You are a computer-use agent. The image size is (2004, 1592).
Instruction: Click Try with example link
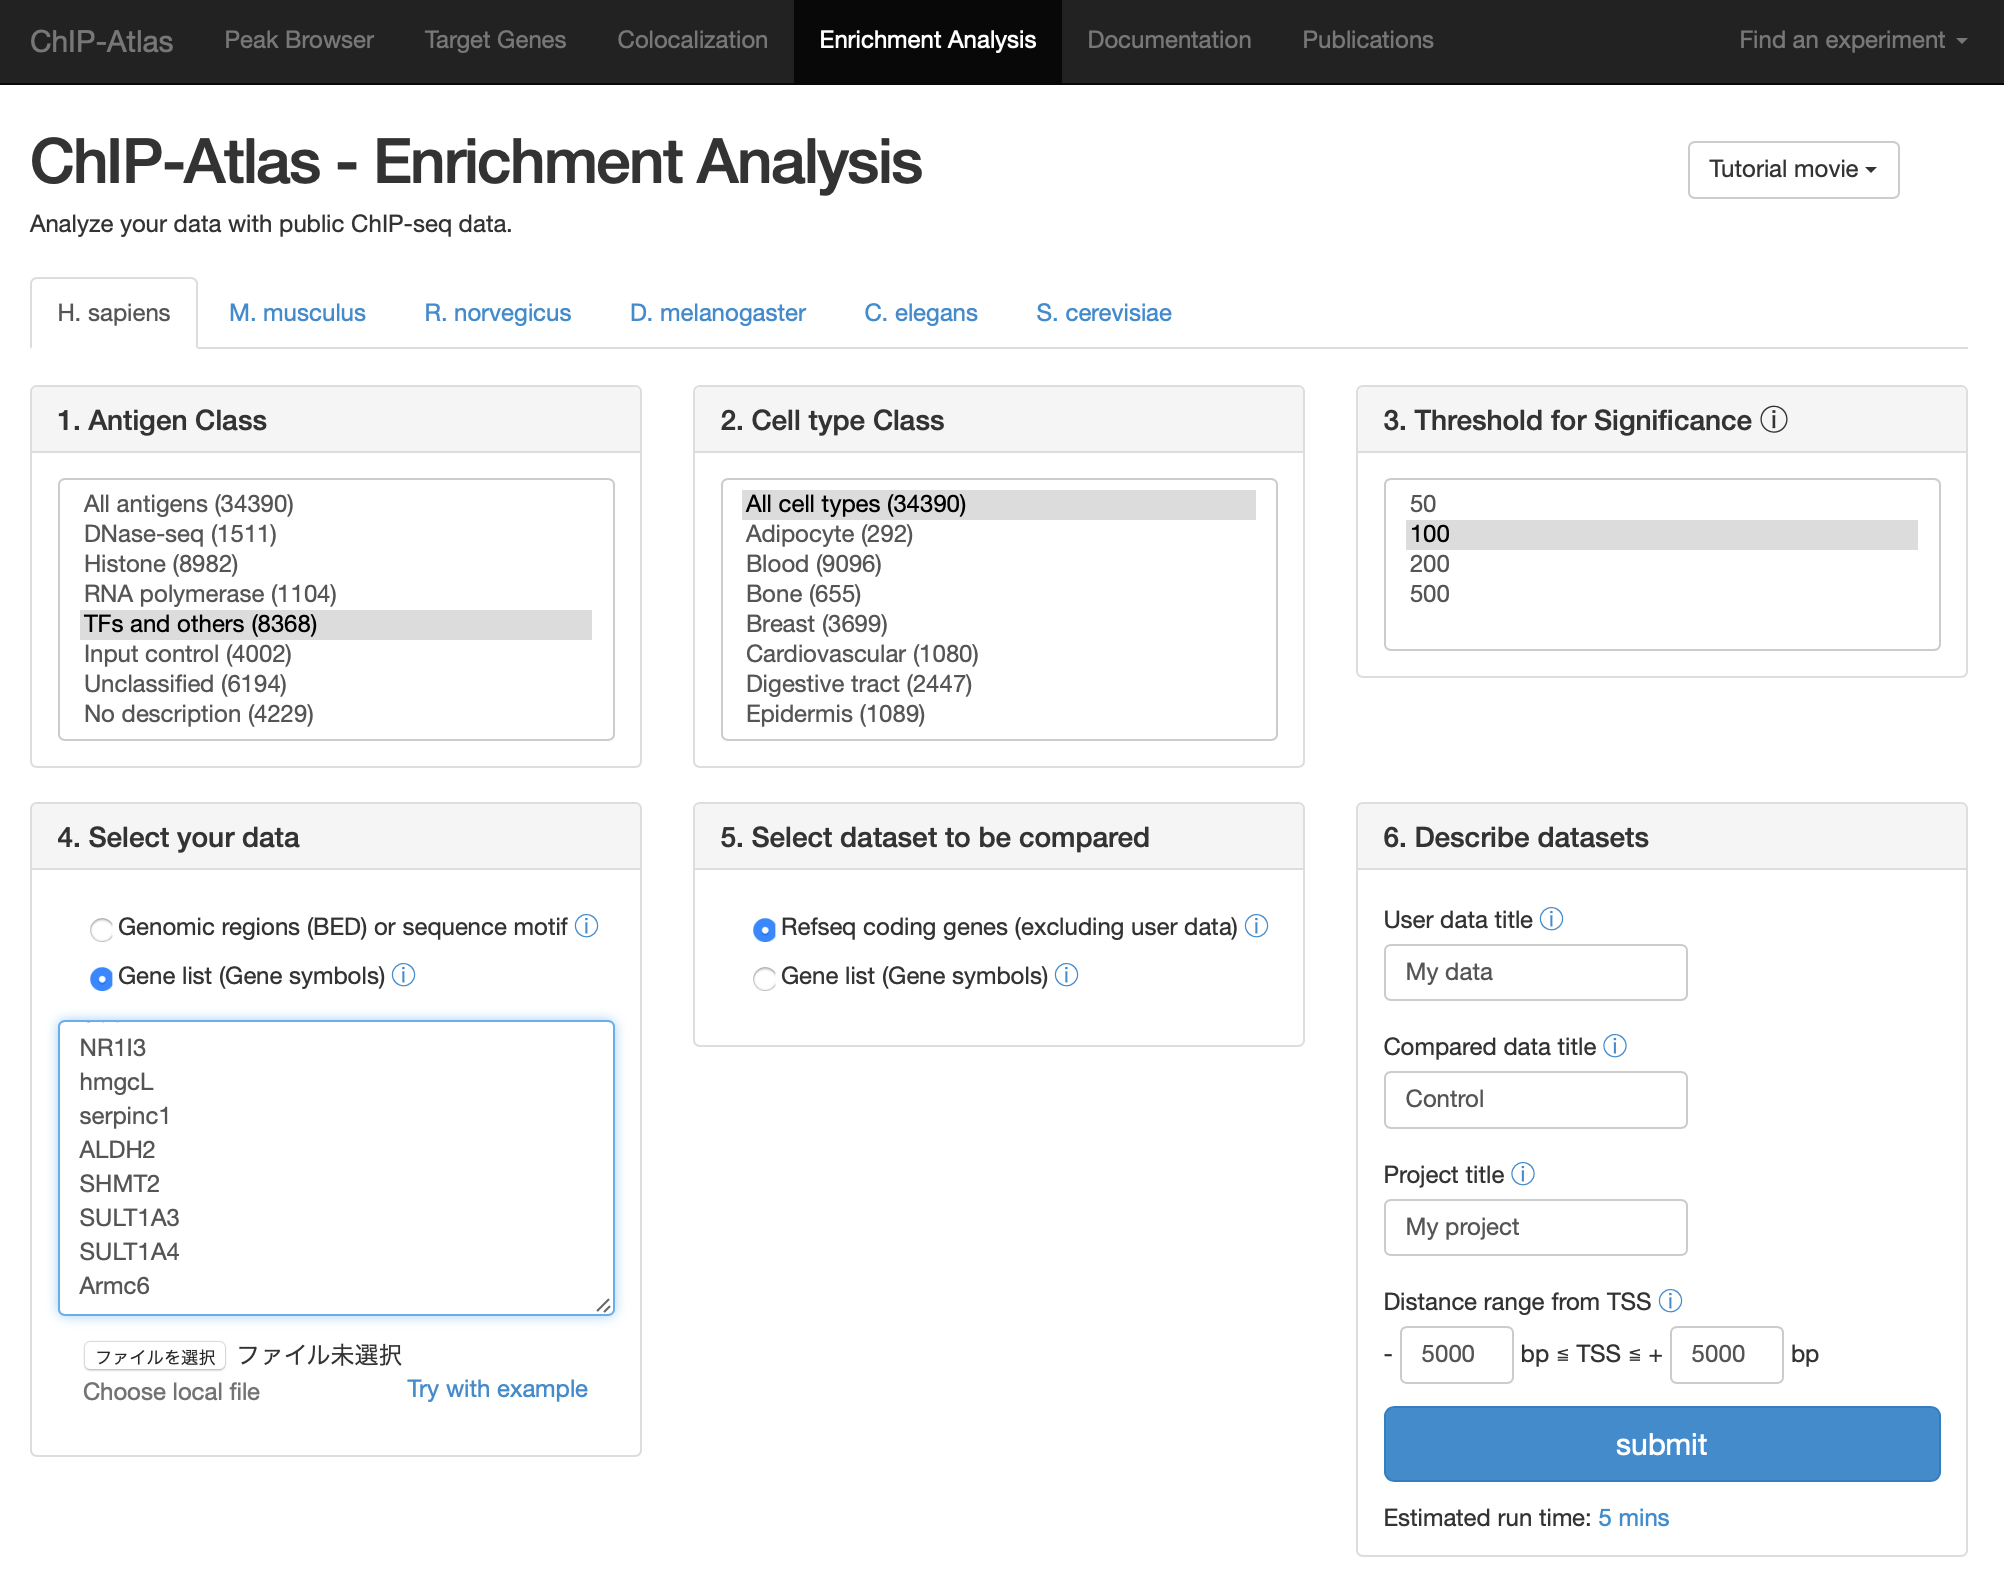pyautogui.click(x=497, y=1389)
